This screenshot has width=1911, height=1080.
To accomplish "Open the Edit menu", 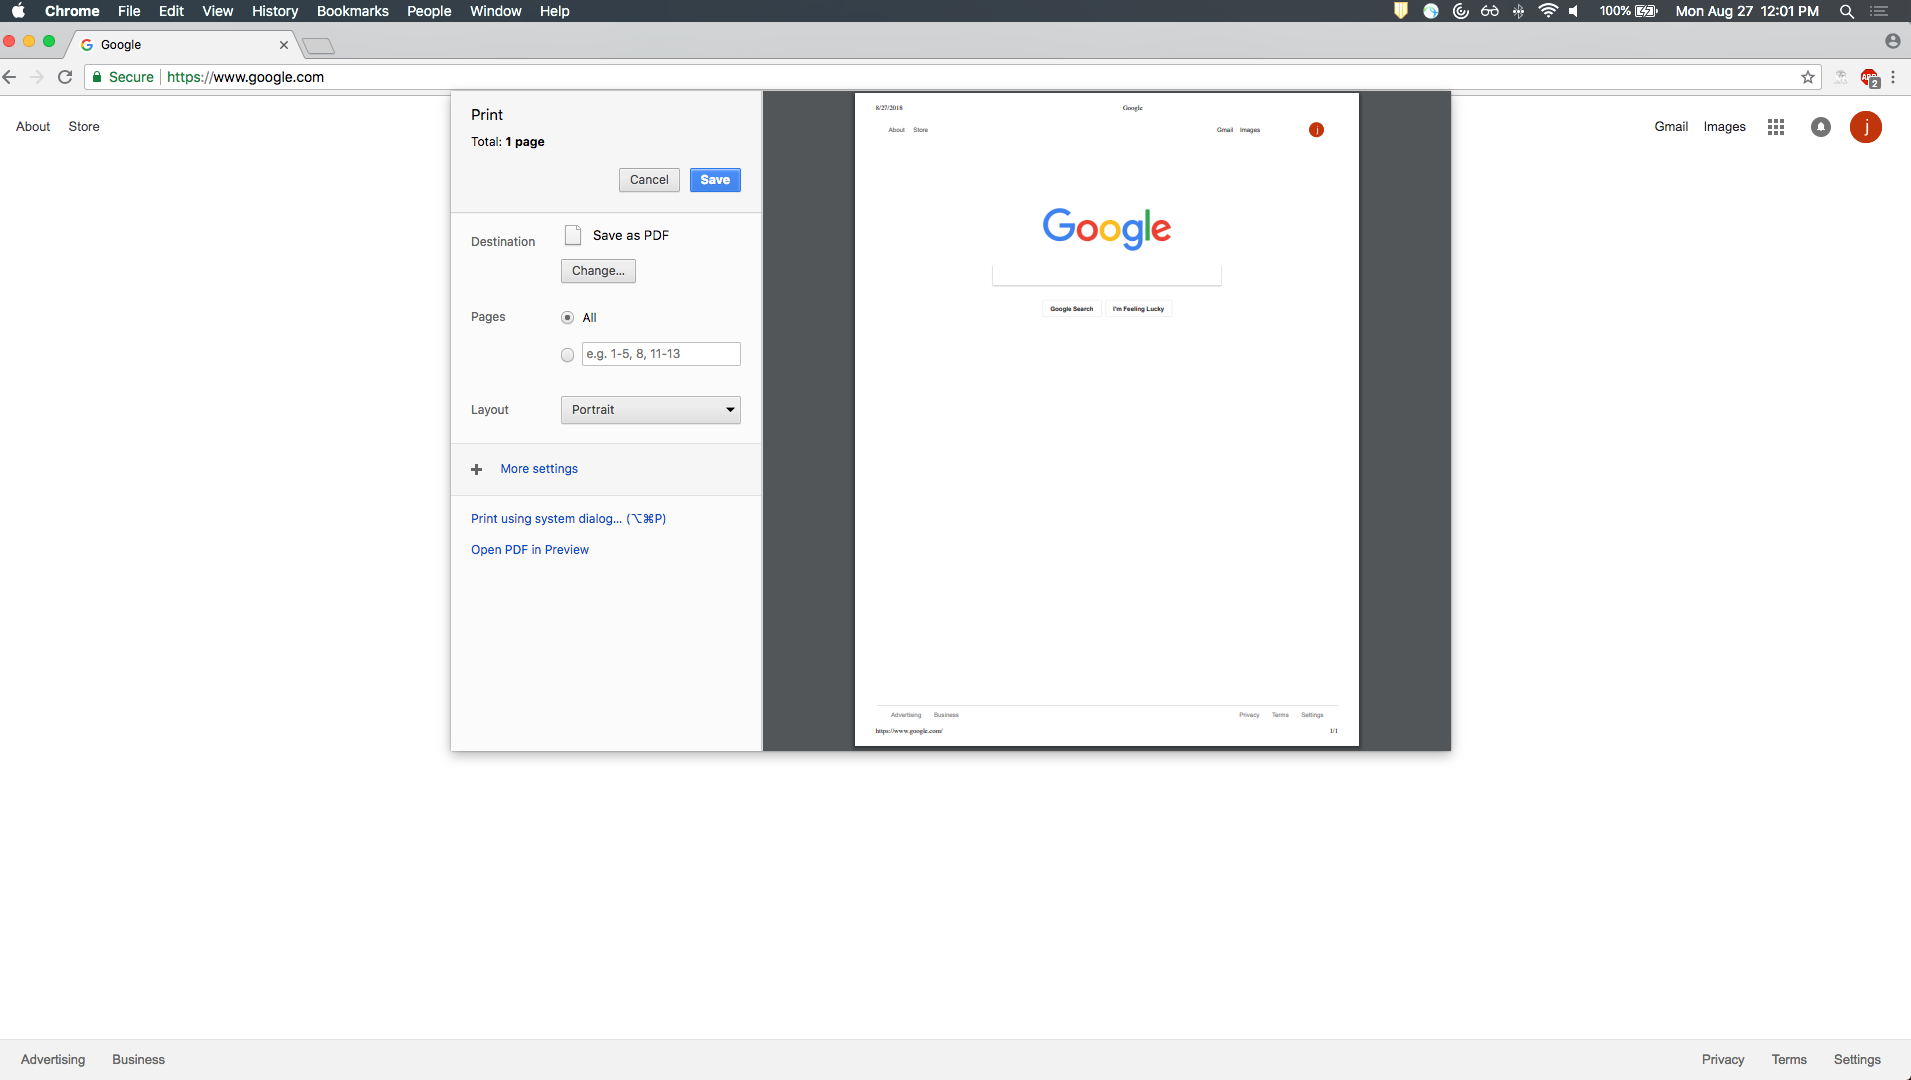I will tap(171, 11).
